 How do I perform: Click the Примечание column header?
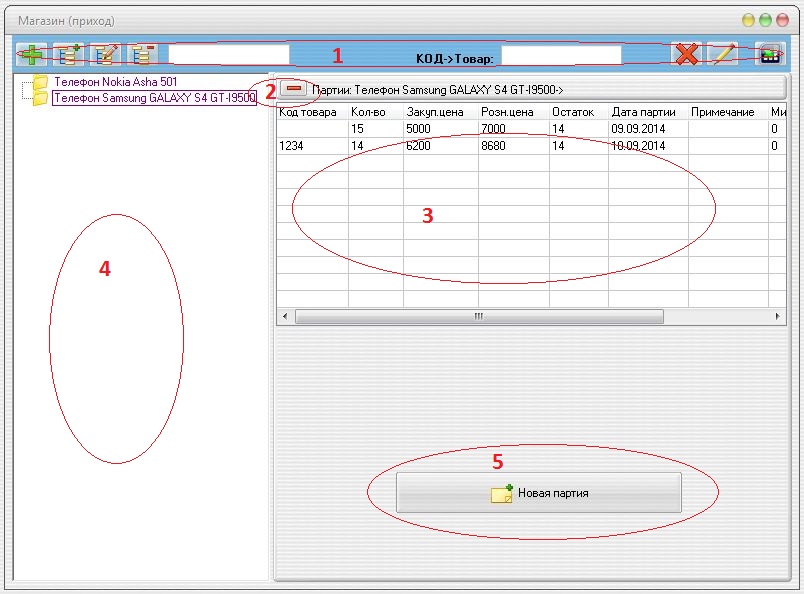pyautogui.click(x=729, y=112)
